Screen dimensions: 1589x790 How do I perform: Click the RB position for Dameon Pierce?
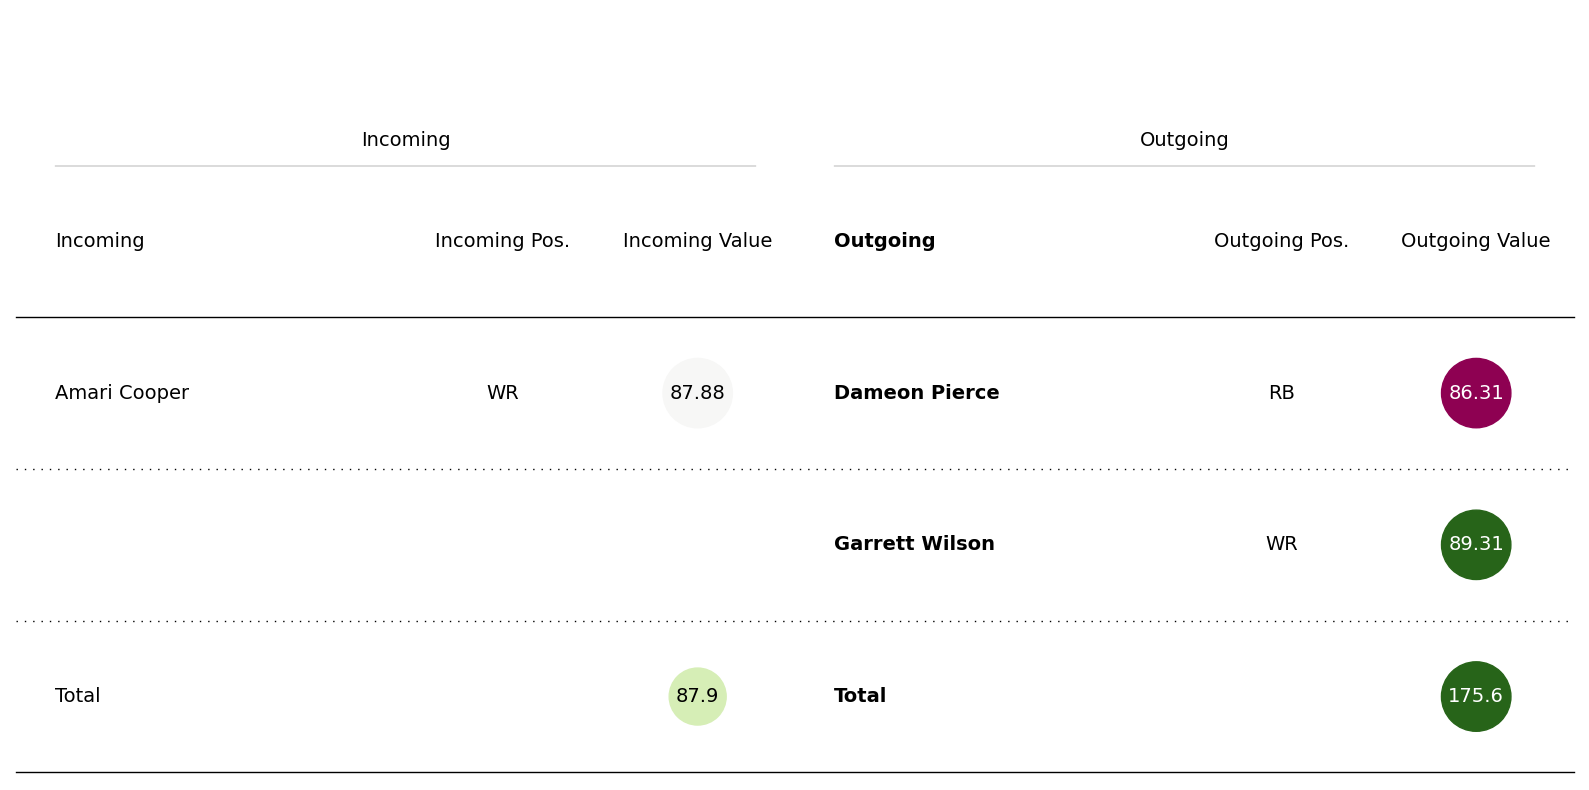click(x=1281, y=393)
